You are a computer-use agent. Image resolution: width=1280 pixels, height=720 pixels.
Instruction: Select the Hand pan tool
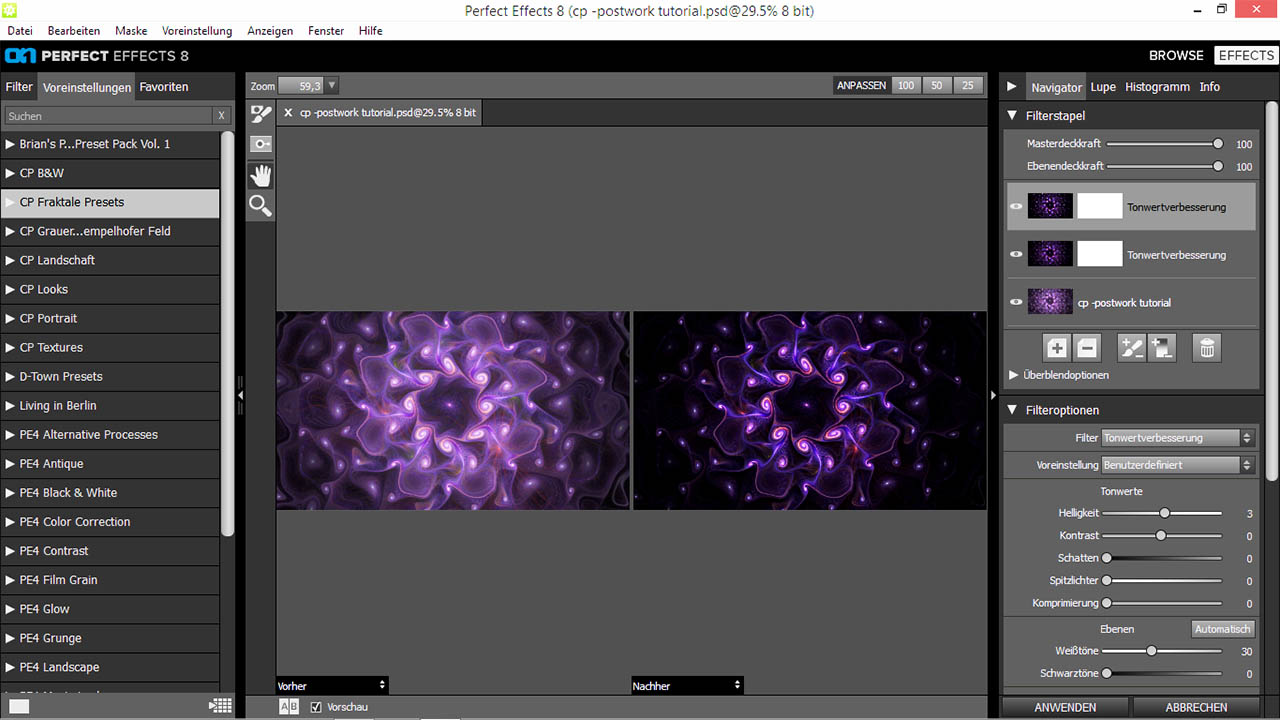pos(260,176)
